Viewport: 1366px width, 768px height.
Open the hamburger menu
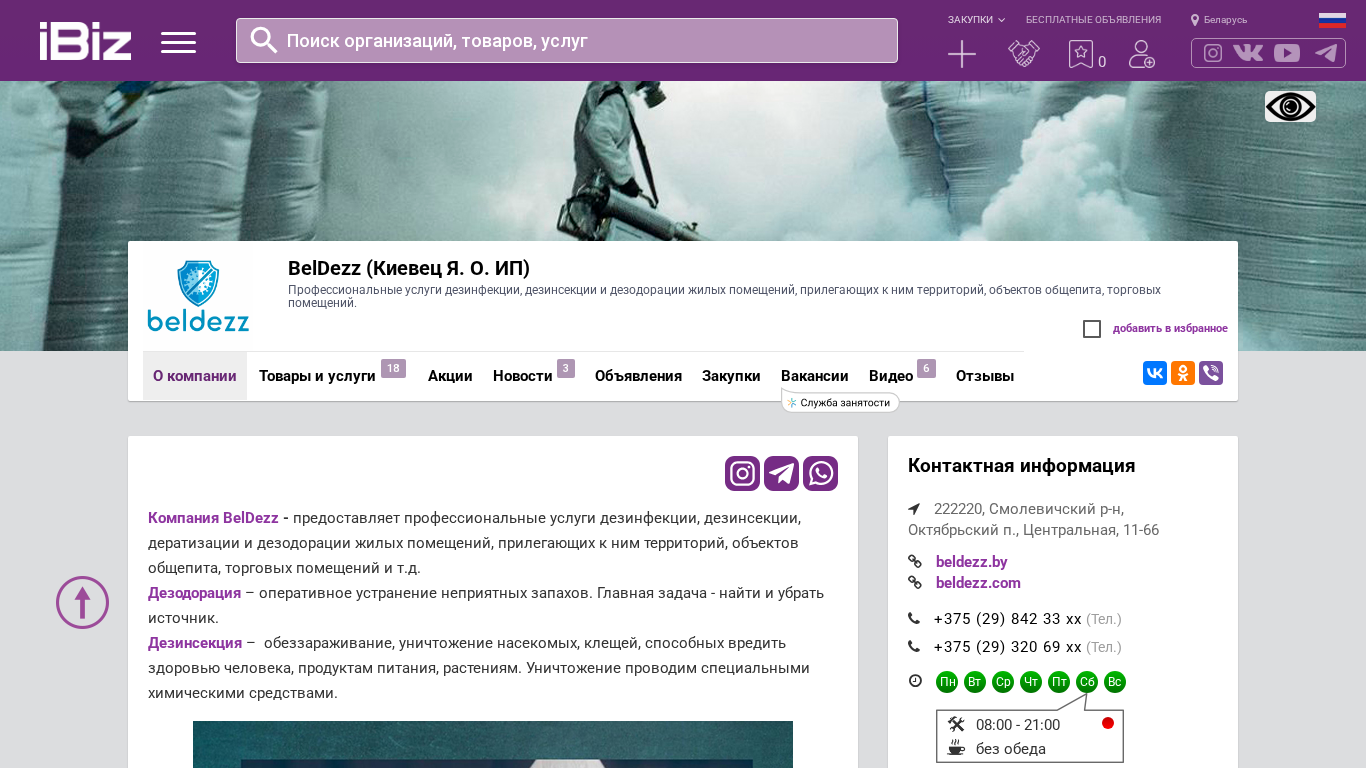178,42
